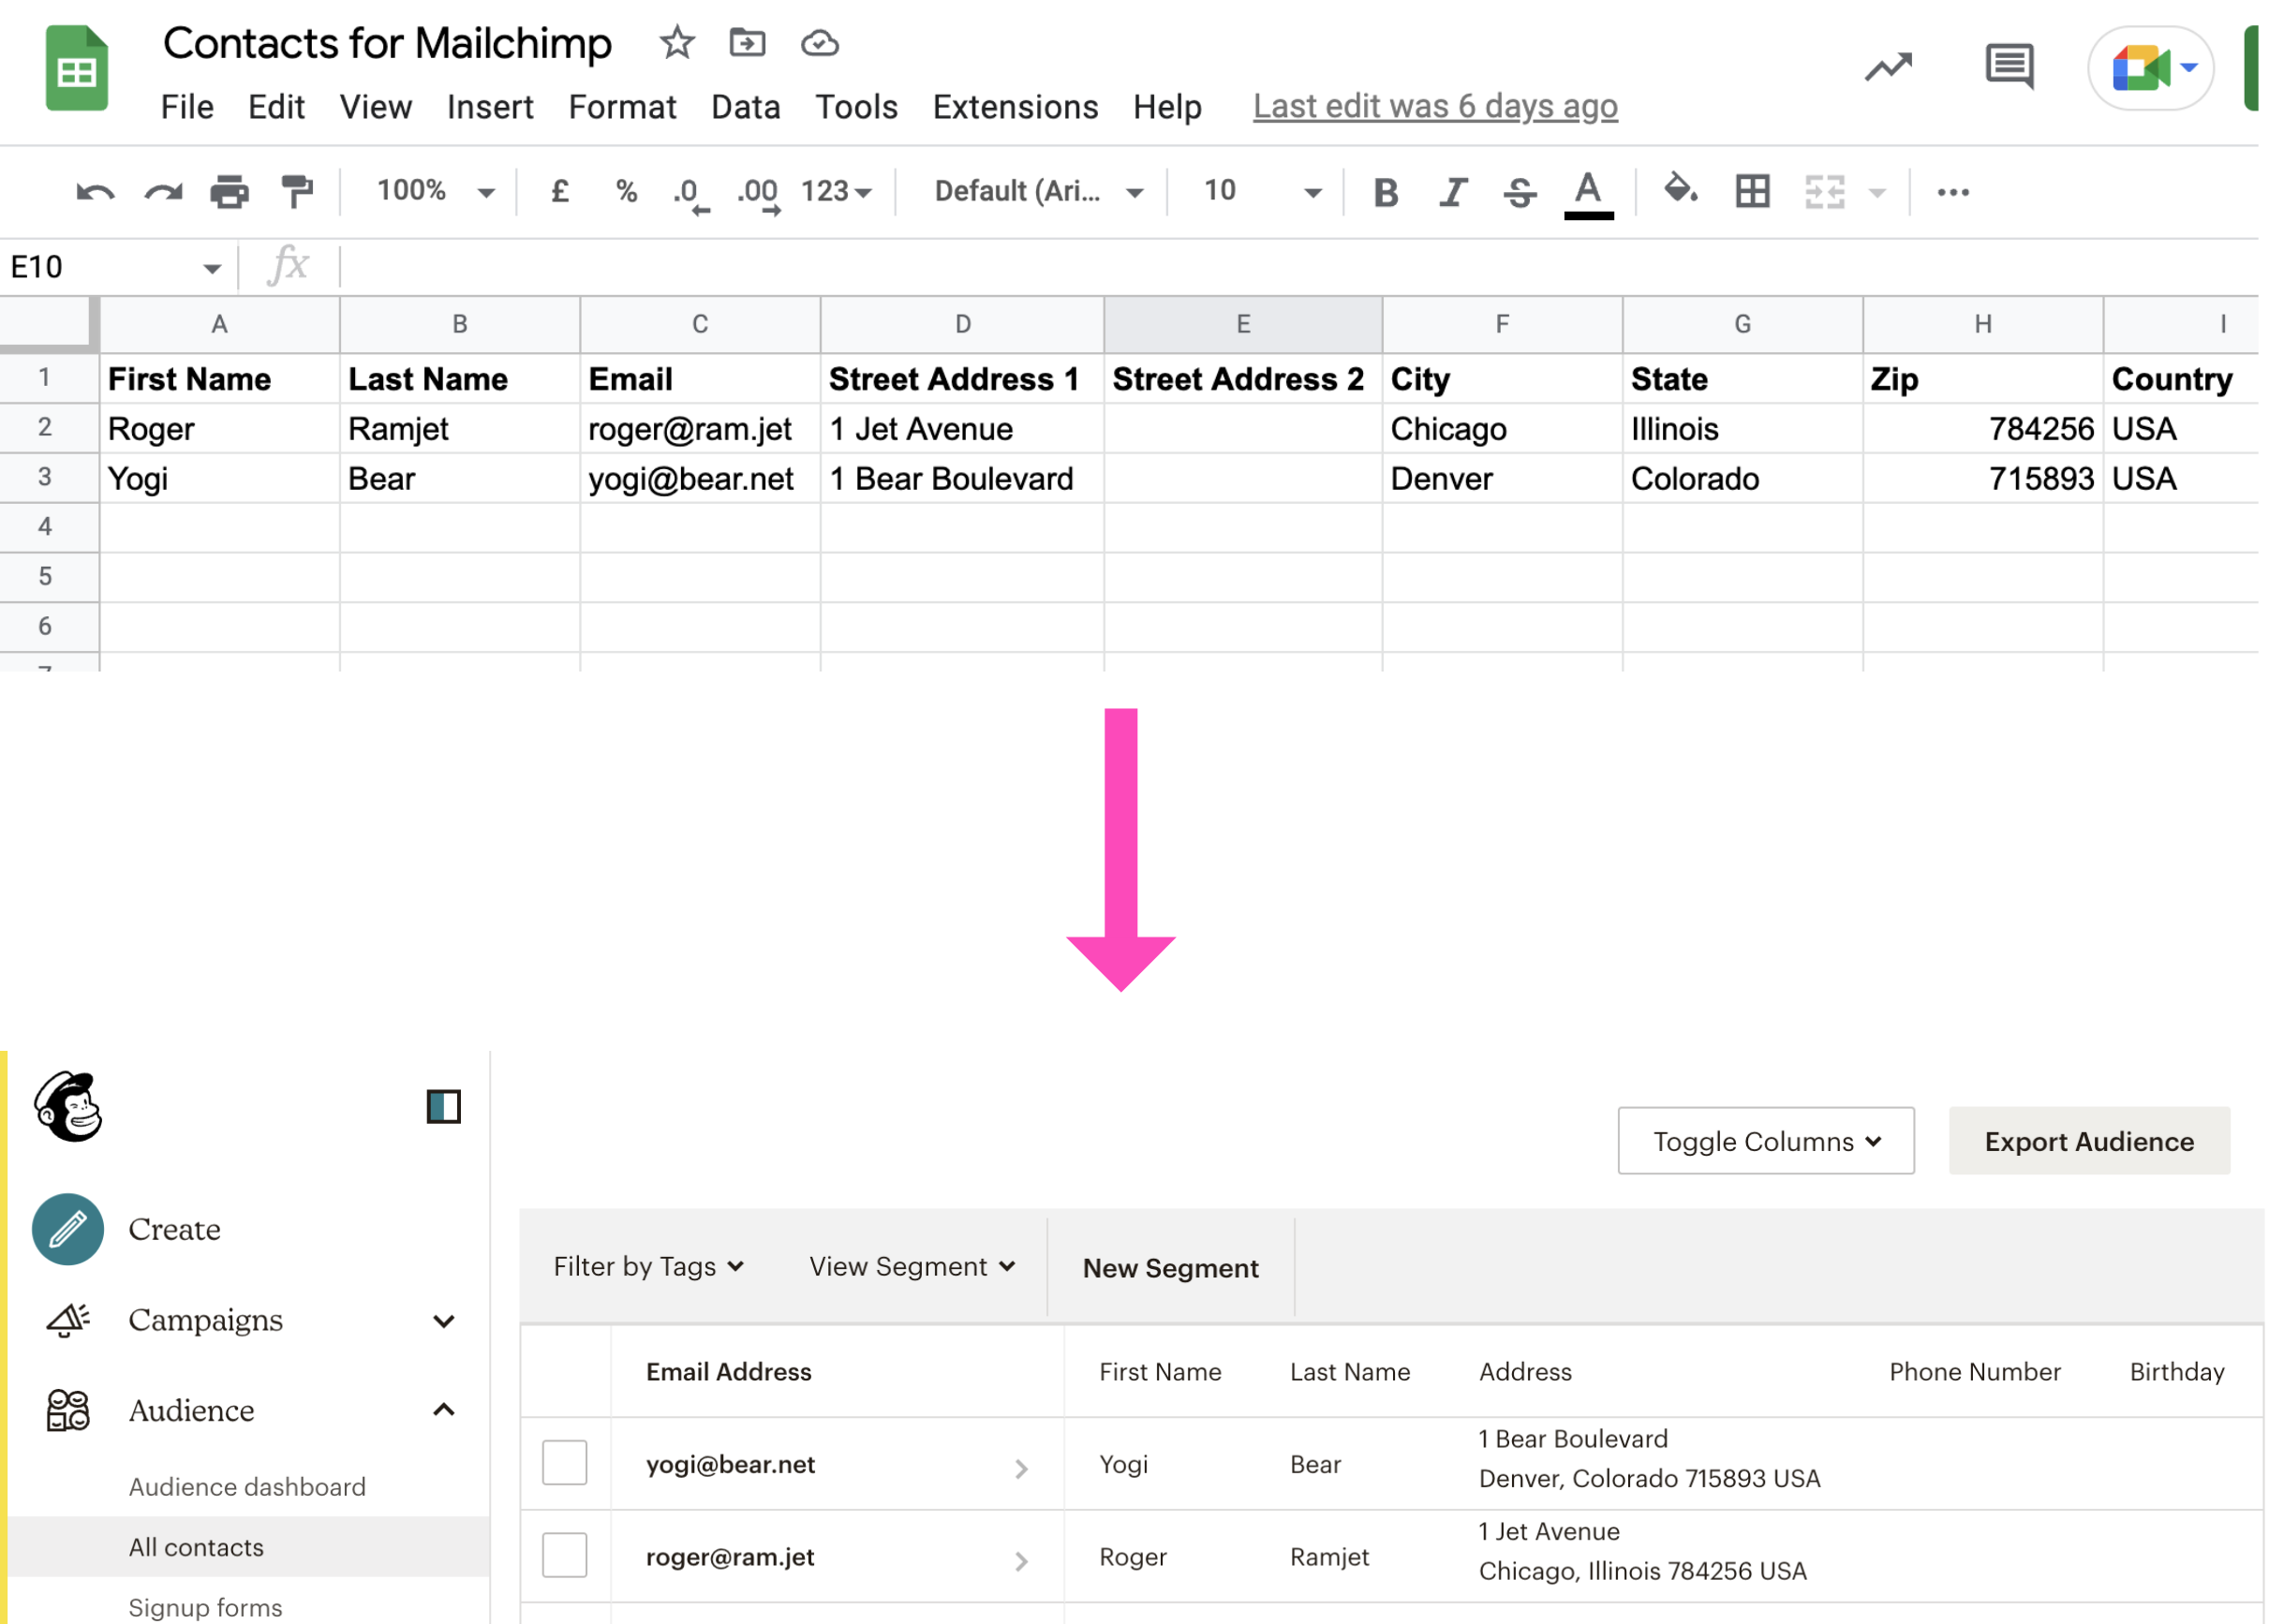Expand the Campaigns menu chevron
Screen dimensions: 2284x1624
point(444,1321)
